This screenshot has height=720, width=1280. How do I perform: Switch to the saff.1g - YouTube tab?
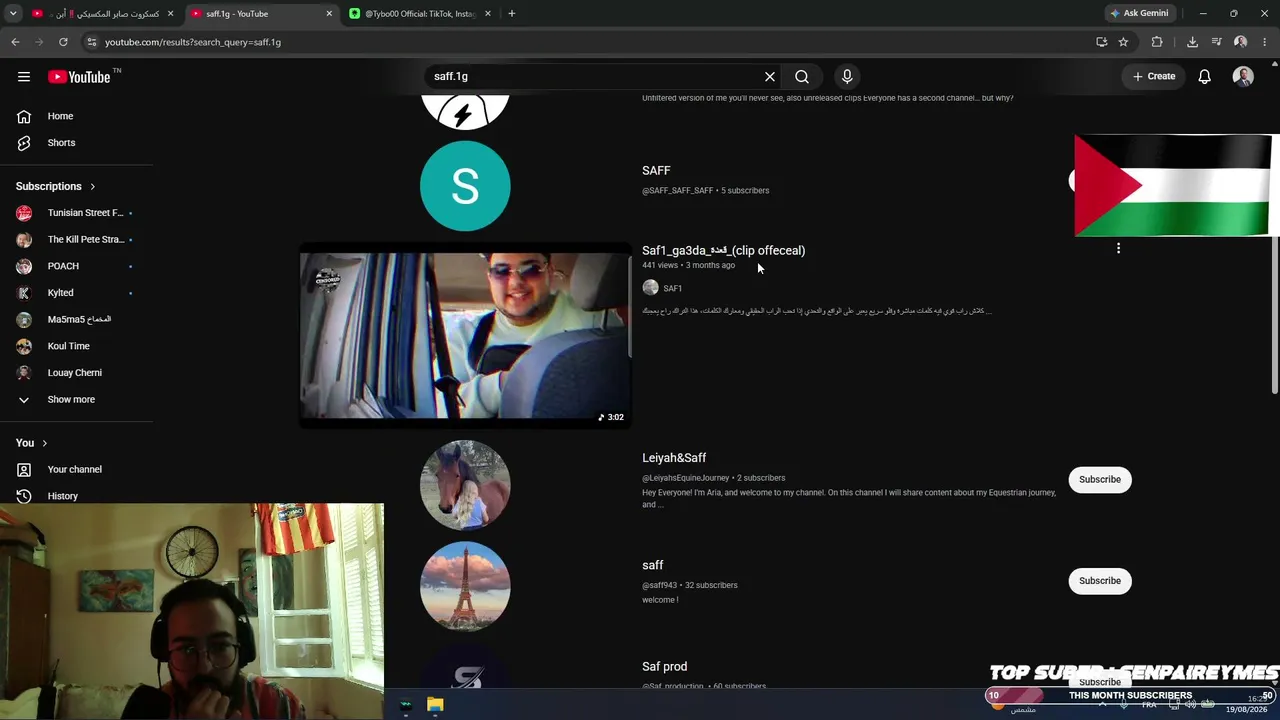(262, 14)
